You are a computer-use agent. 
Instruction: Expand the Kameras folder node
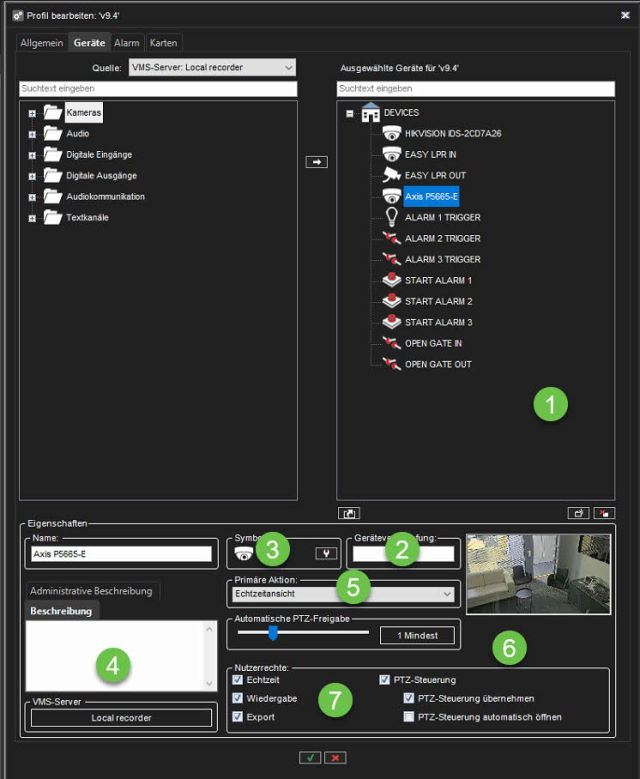[32, 113]
